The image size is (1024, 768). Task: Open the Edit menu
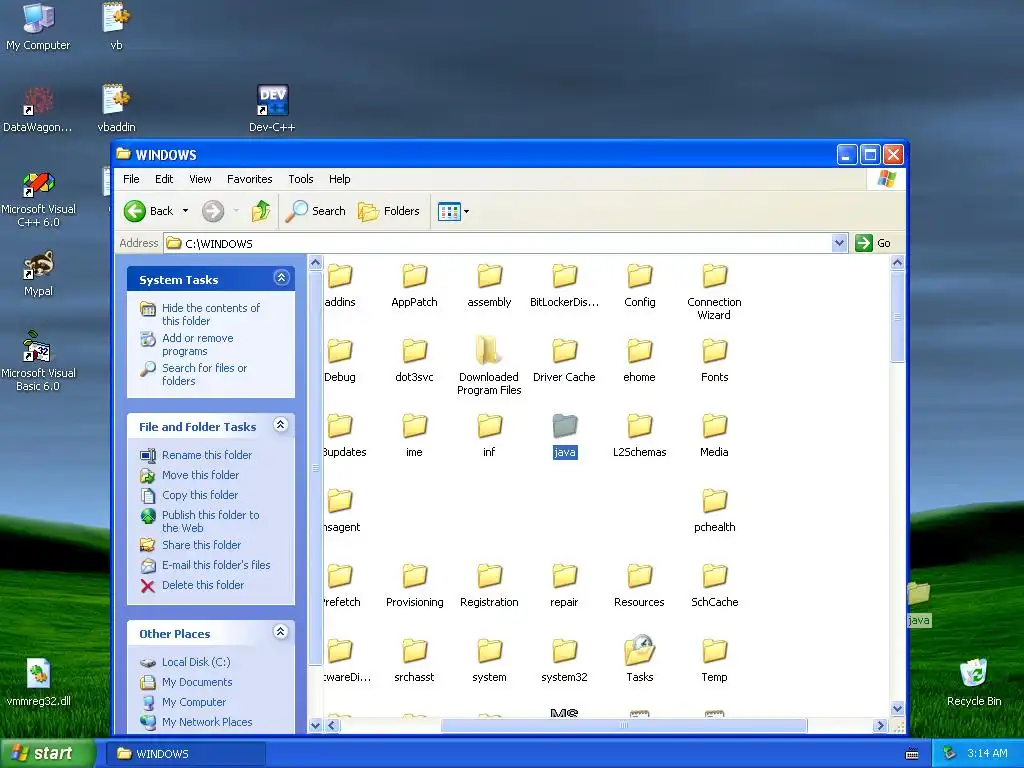164,179
